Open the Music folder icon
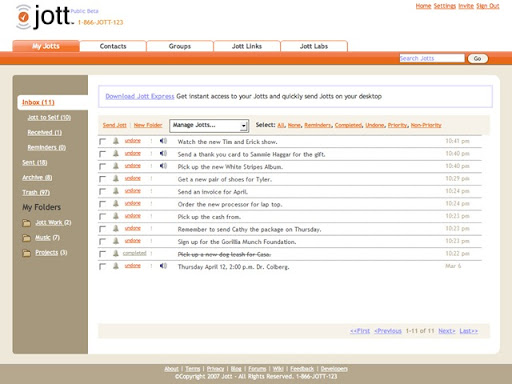Viewport: 512px width, 384px height. point(26,238)
